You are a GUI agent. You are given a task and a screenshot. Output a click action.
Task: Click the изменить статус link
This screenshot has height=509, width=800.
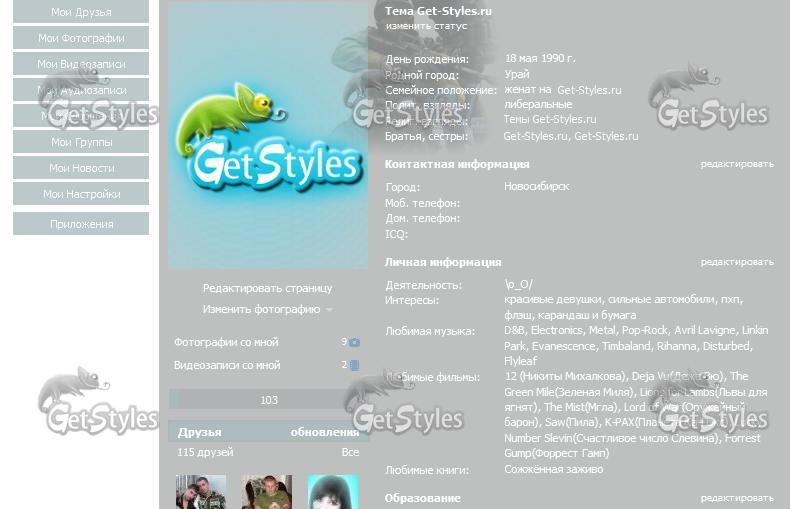point(426,27)
